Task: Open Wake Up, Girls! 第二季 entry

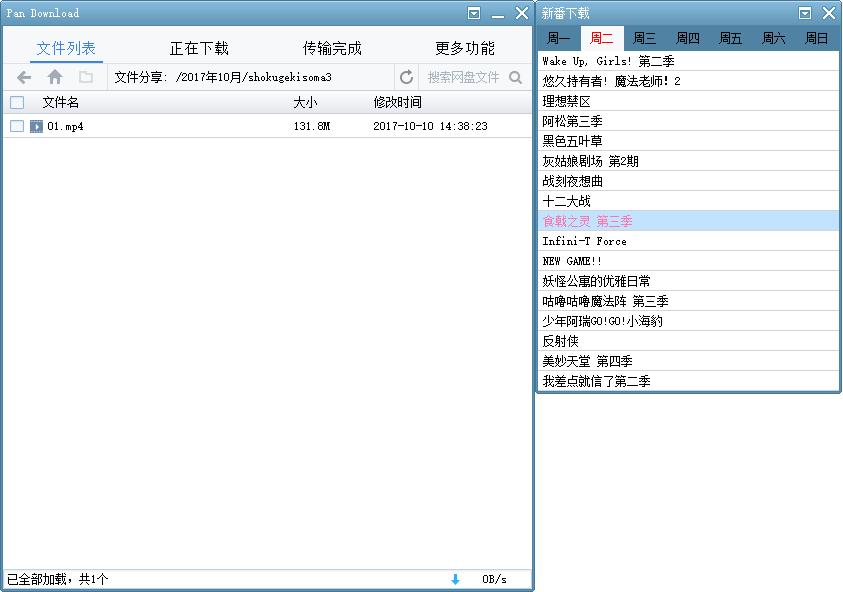Action: 610,60
